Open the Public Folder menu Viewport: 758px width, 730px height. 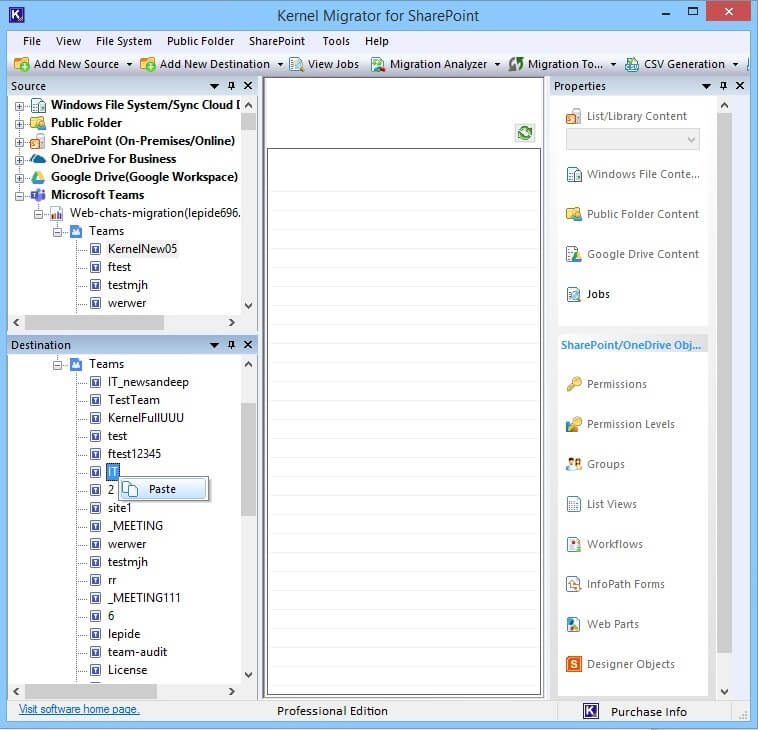coord(201,41)
